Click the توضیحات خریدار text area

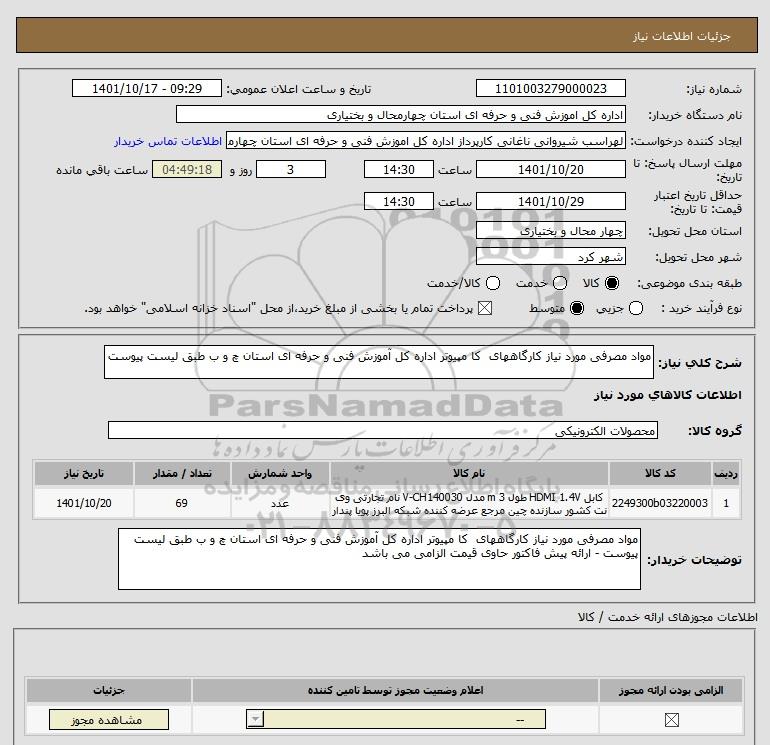click(x=379, y=559)
